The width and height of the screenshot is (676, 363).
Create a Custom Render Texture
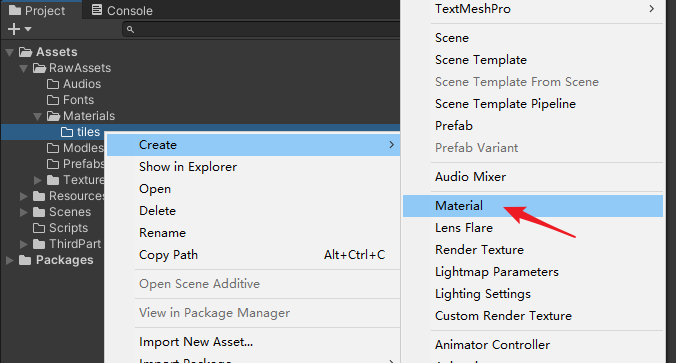[533, 316]
